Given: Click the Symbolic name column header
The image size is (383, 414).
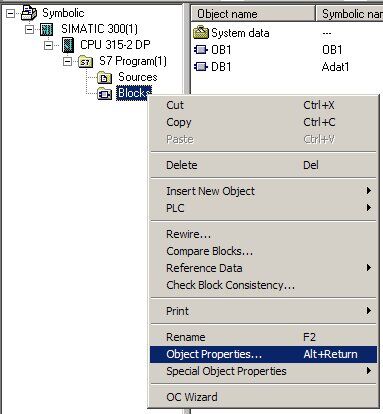Looking at the screenshot, I should point(350,14).
